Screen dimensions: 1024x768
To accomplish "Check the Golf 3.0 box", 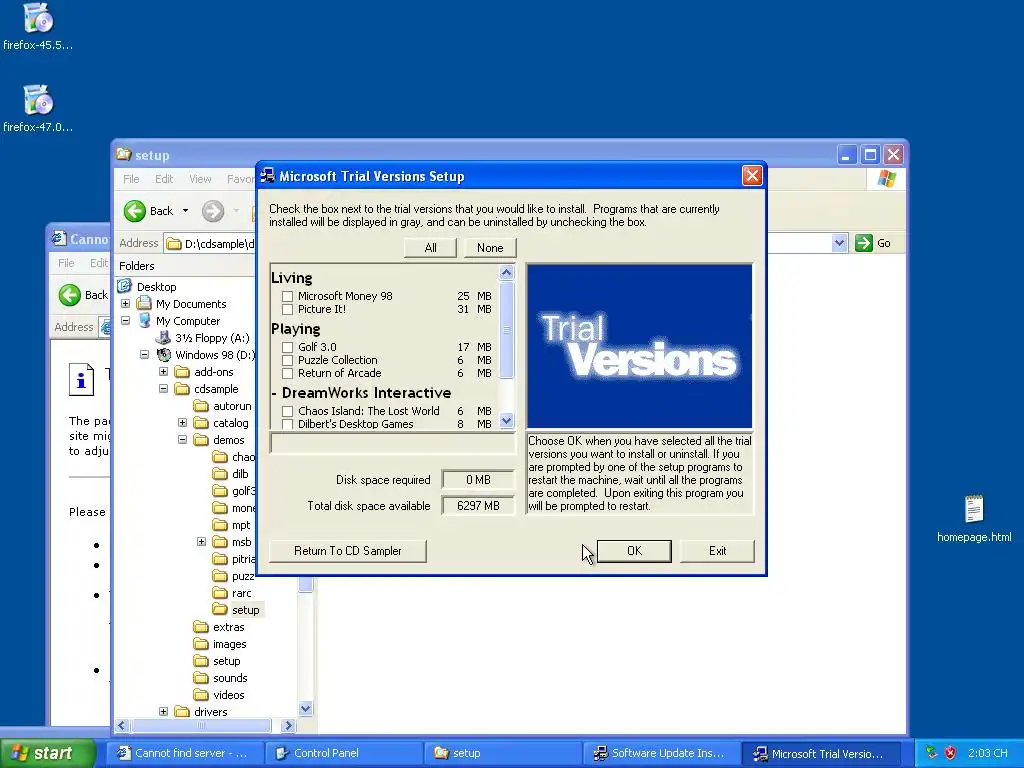I will tap(287, 347).
